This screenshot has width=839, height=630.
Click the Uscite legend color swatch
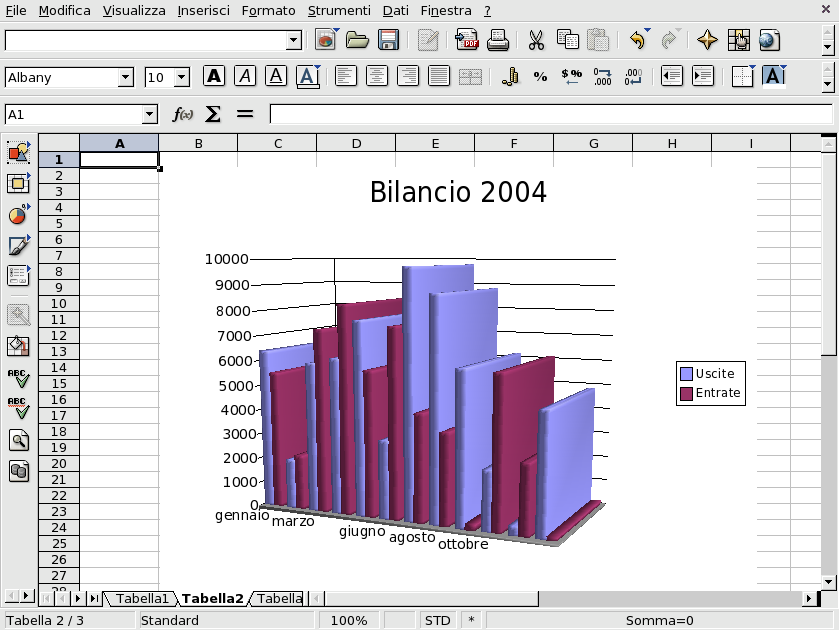pos(686,374)
